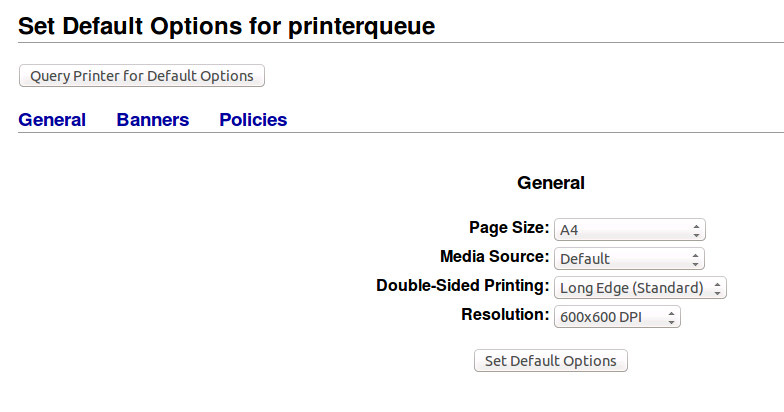Open the Page Size dropdown showing A4
784x412 pixels.
click(x=630, y=230)
